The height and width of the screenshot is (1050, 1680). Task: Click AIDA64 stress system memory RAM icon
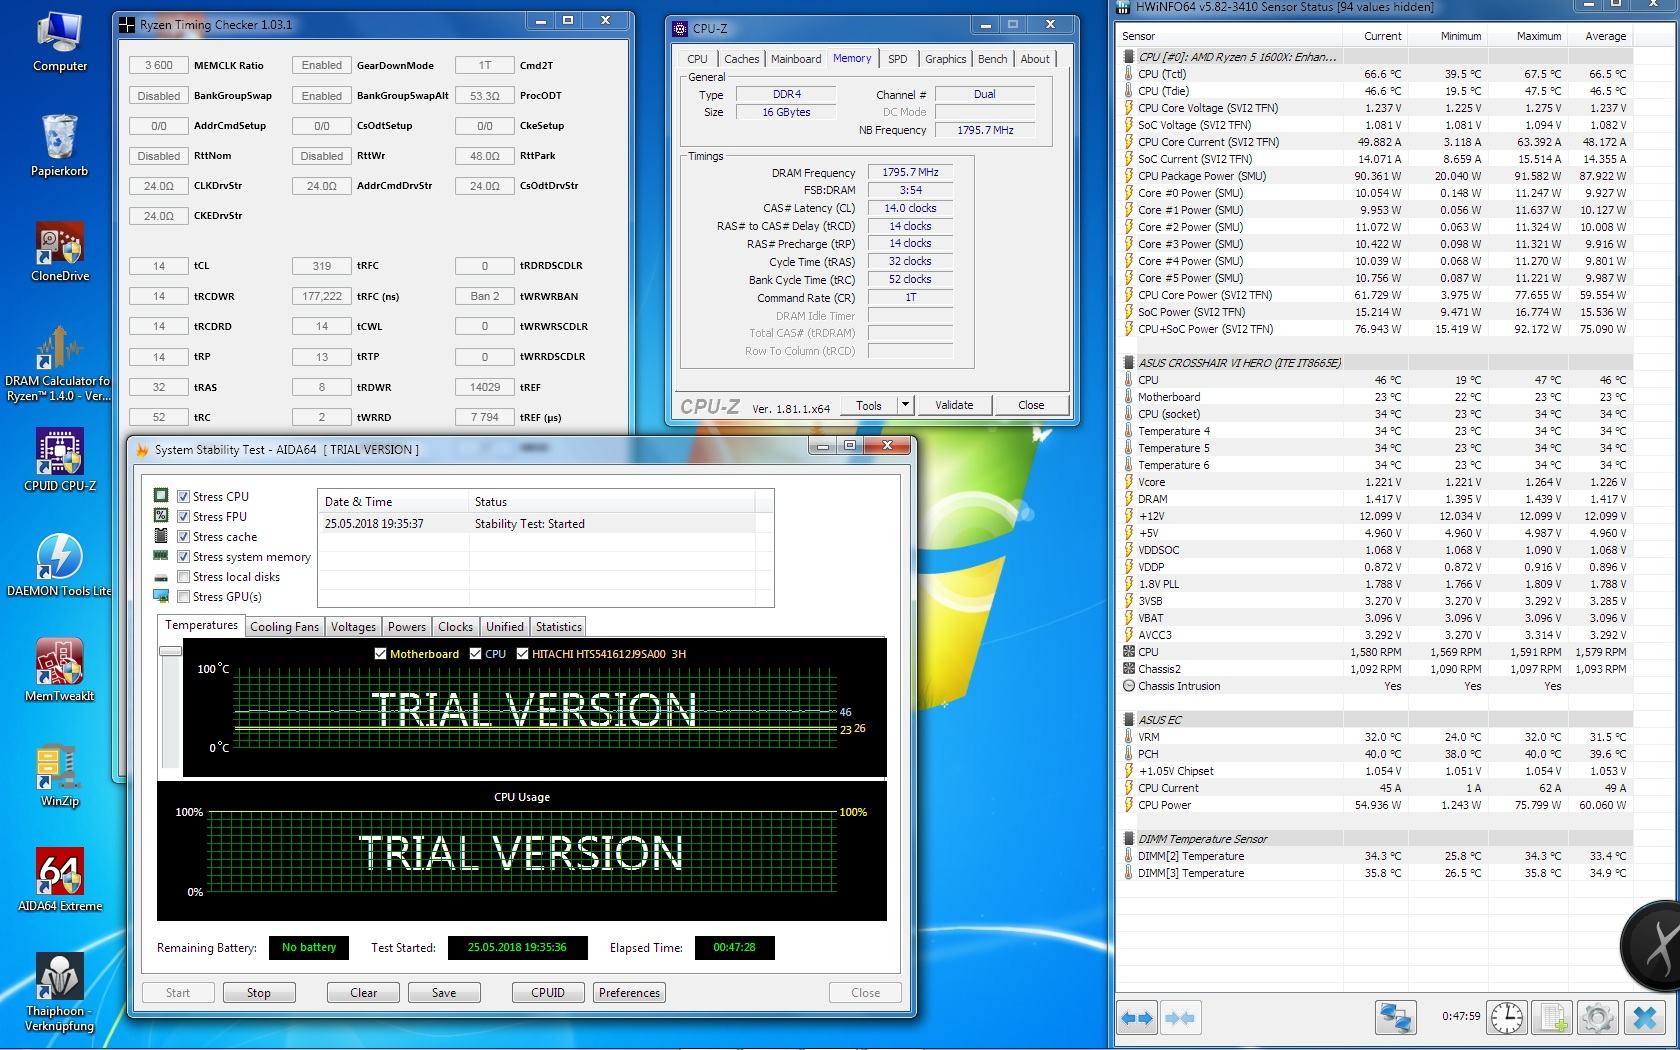(161, 556)
